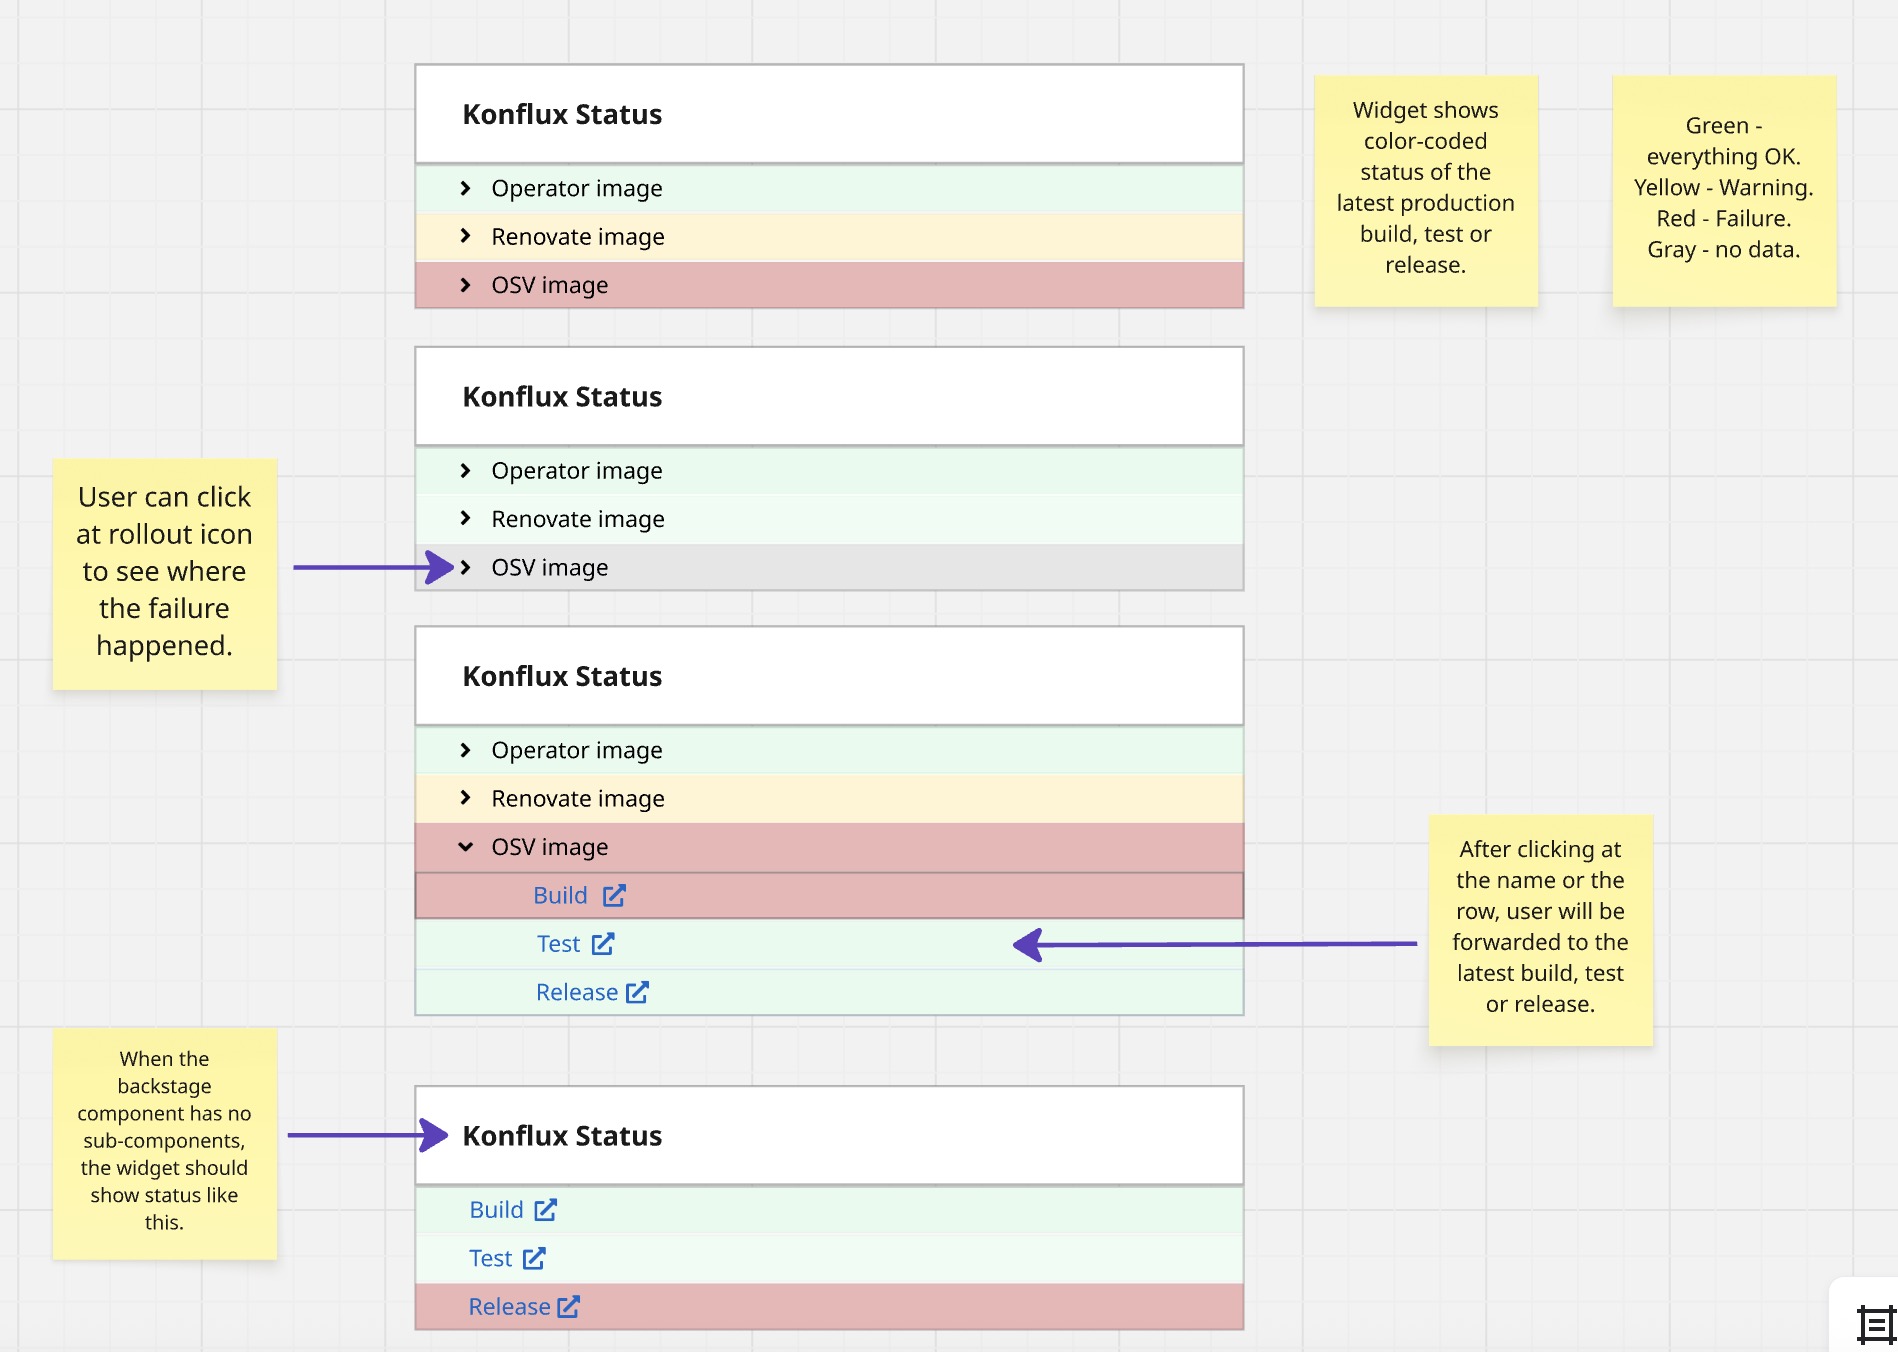Expand the green Renovate image row chevron
The height and width of the screenshot is (1352, 1898).
465,518
